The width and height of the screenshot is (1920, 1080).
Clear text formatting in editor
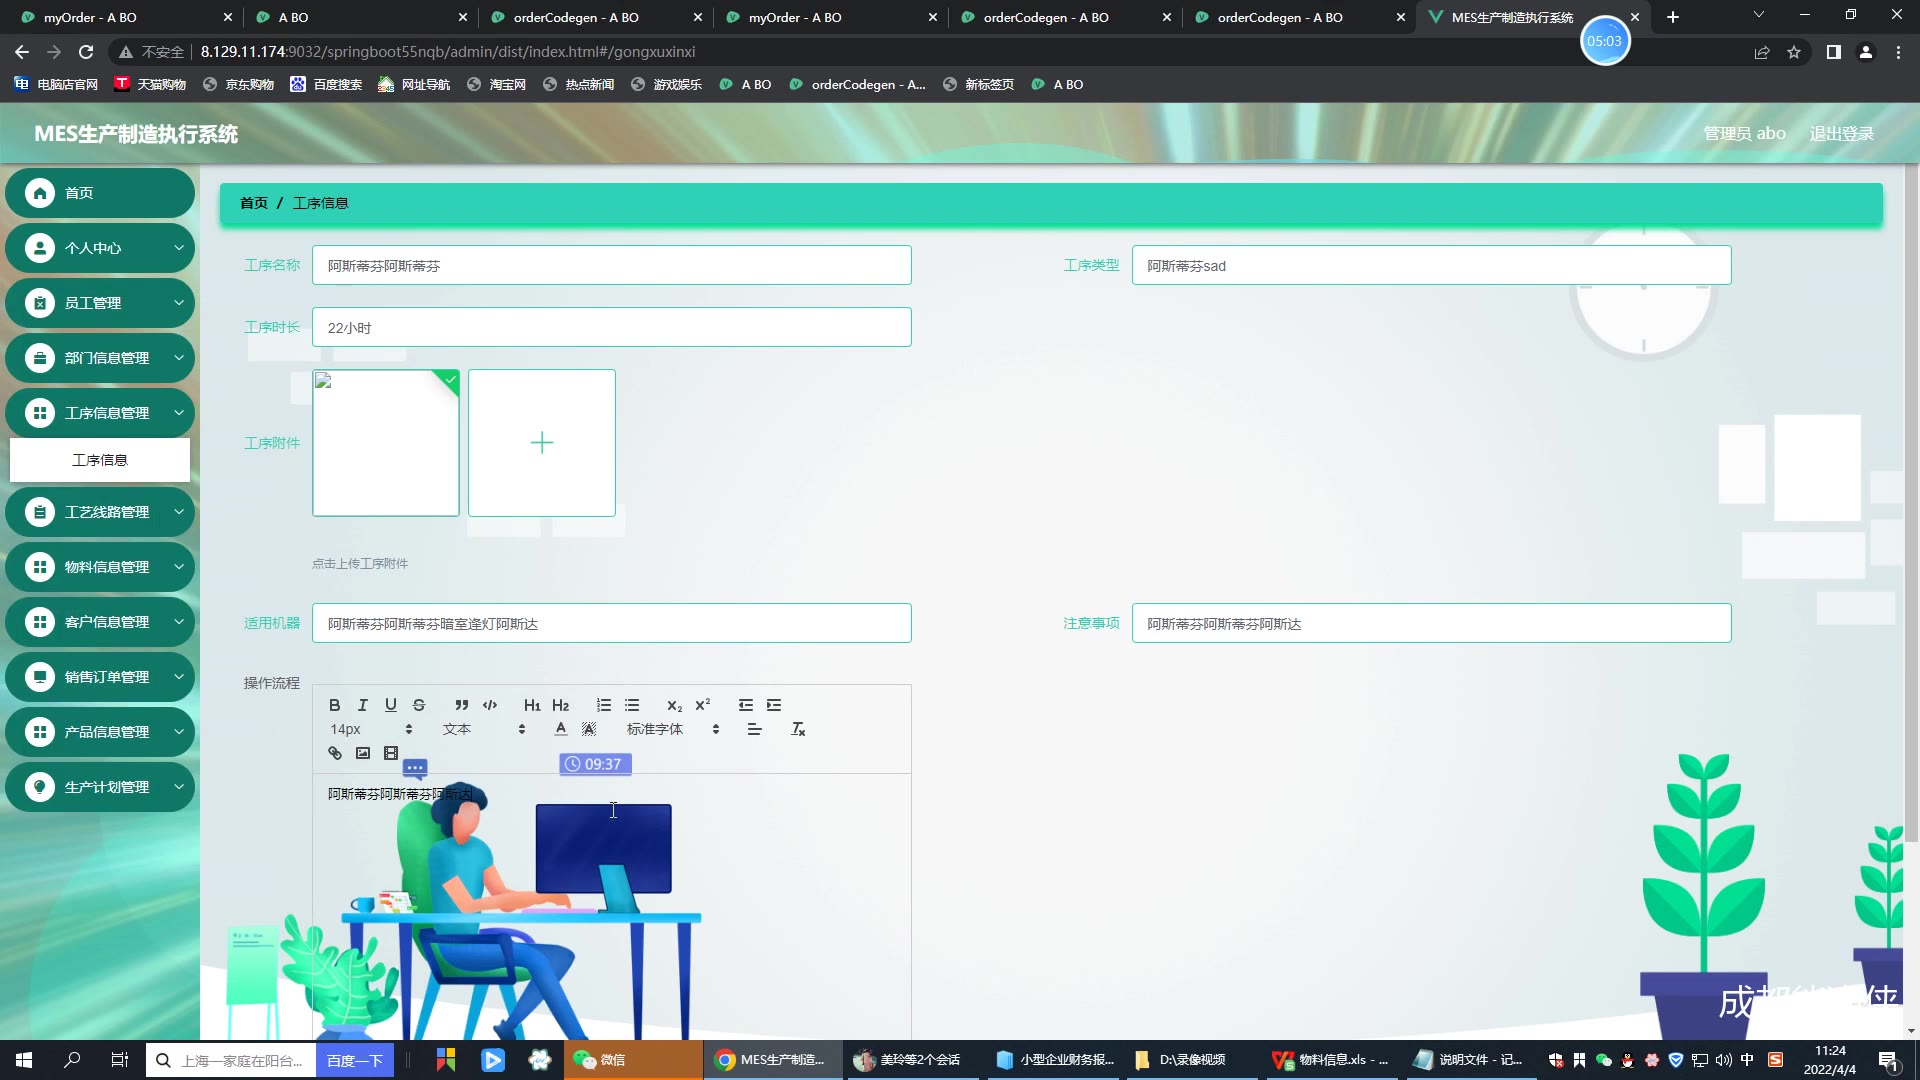coord(798,729)
